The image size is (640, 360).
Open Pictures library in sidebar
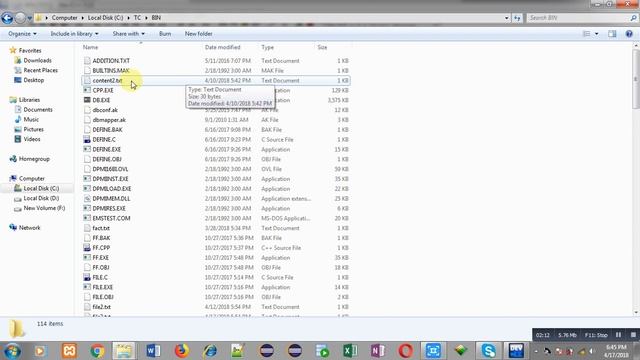33,129
